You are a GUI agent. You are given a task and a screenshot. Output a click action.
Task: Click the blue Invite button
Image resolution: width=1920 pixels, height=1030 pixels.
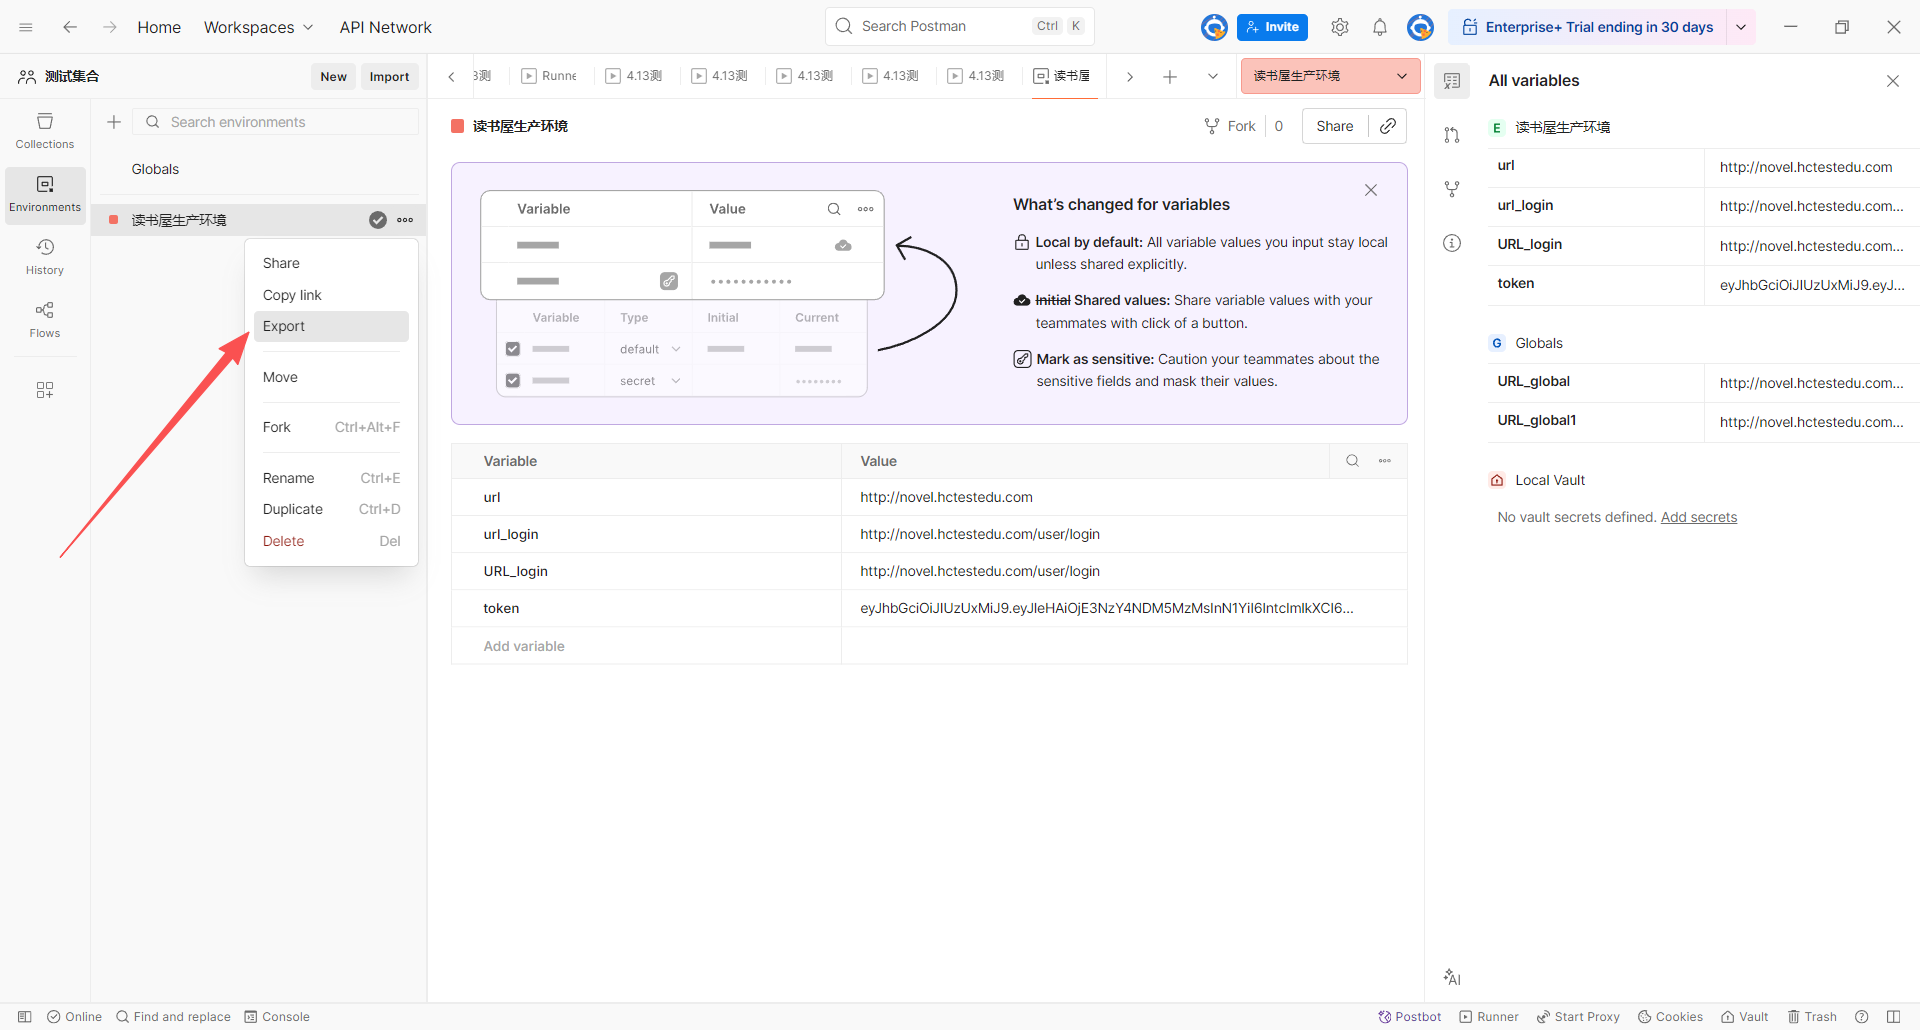[1272, 27]
